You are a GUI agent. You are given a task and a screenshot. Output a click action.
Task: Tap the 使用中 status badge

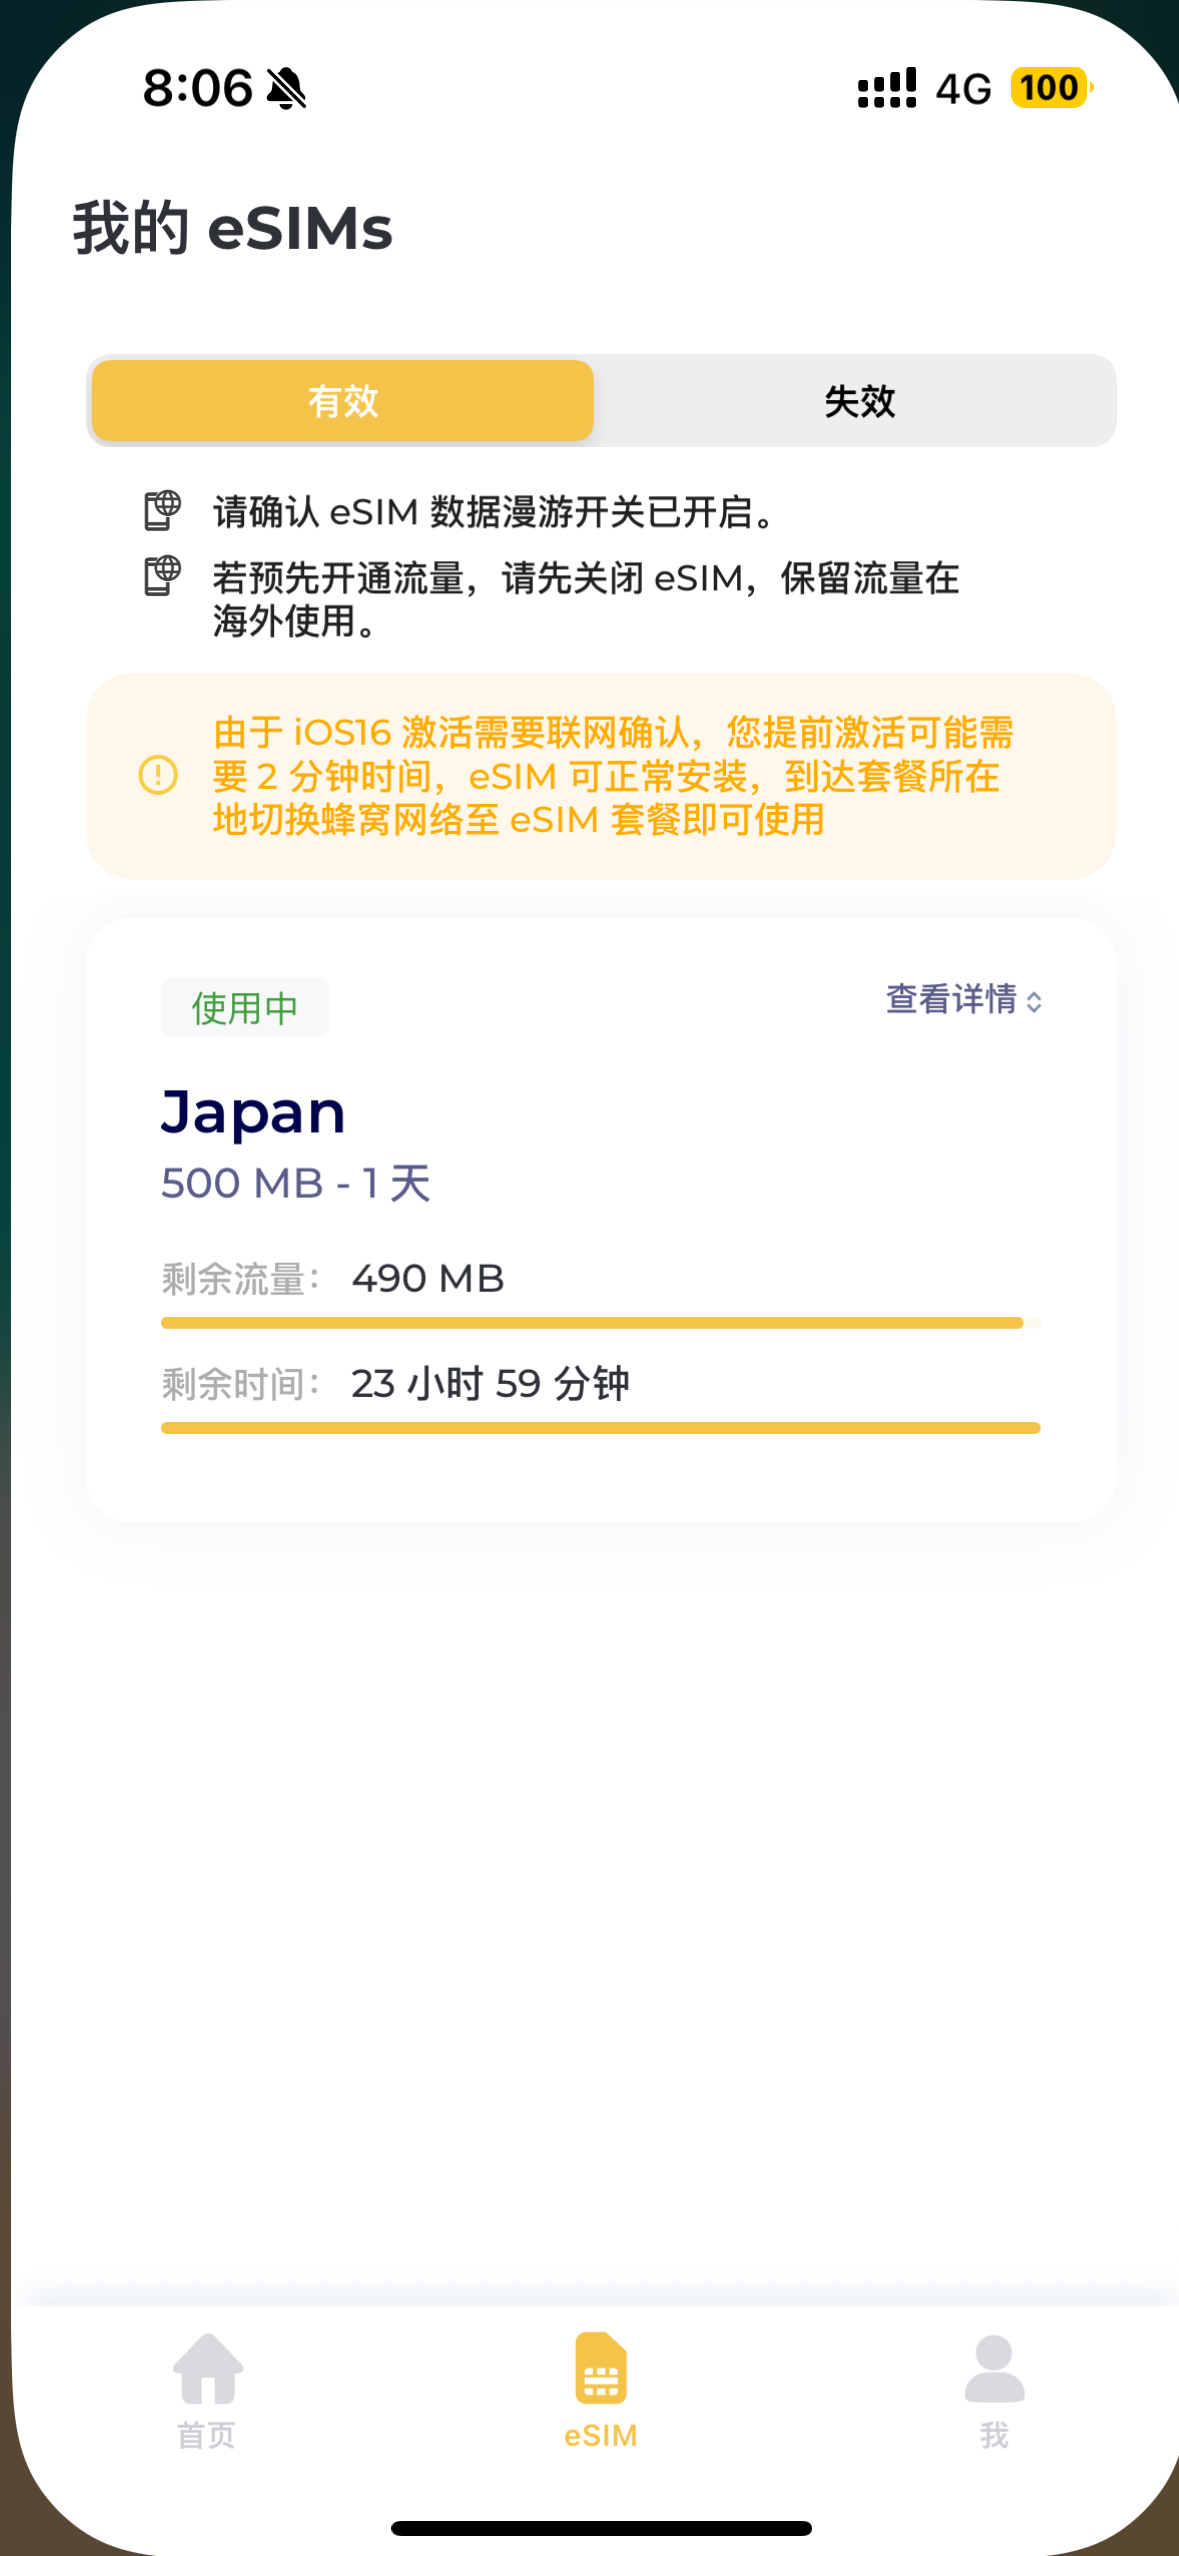tap(245, 1008)
